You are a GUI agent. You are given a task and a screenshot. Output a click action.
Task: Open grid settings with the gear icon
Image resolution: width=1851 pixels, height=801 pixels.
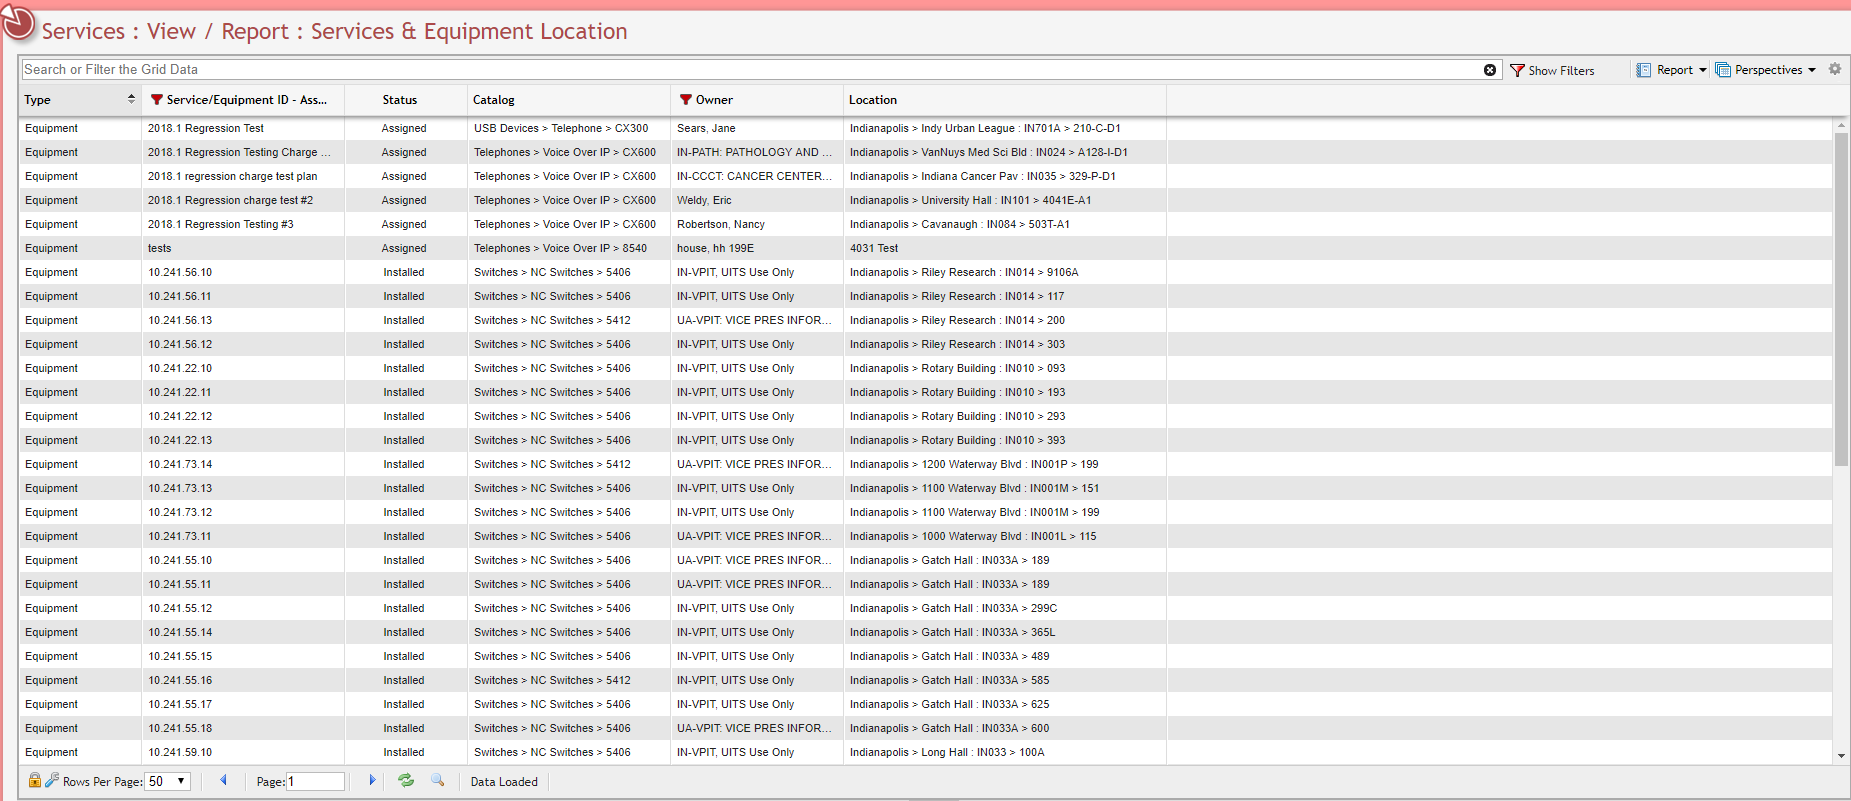pyautogui.click(x=1835, y=70)
